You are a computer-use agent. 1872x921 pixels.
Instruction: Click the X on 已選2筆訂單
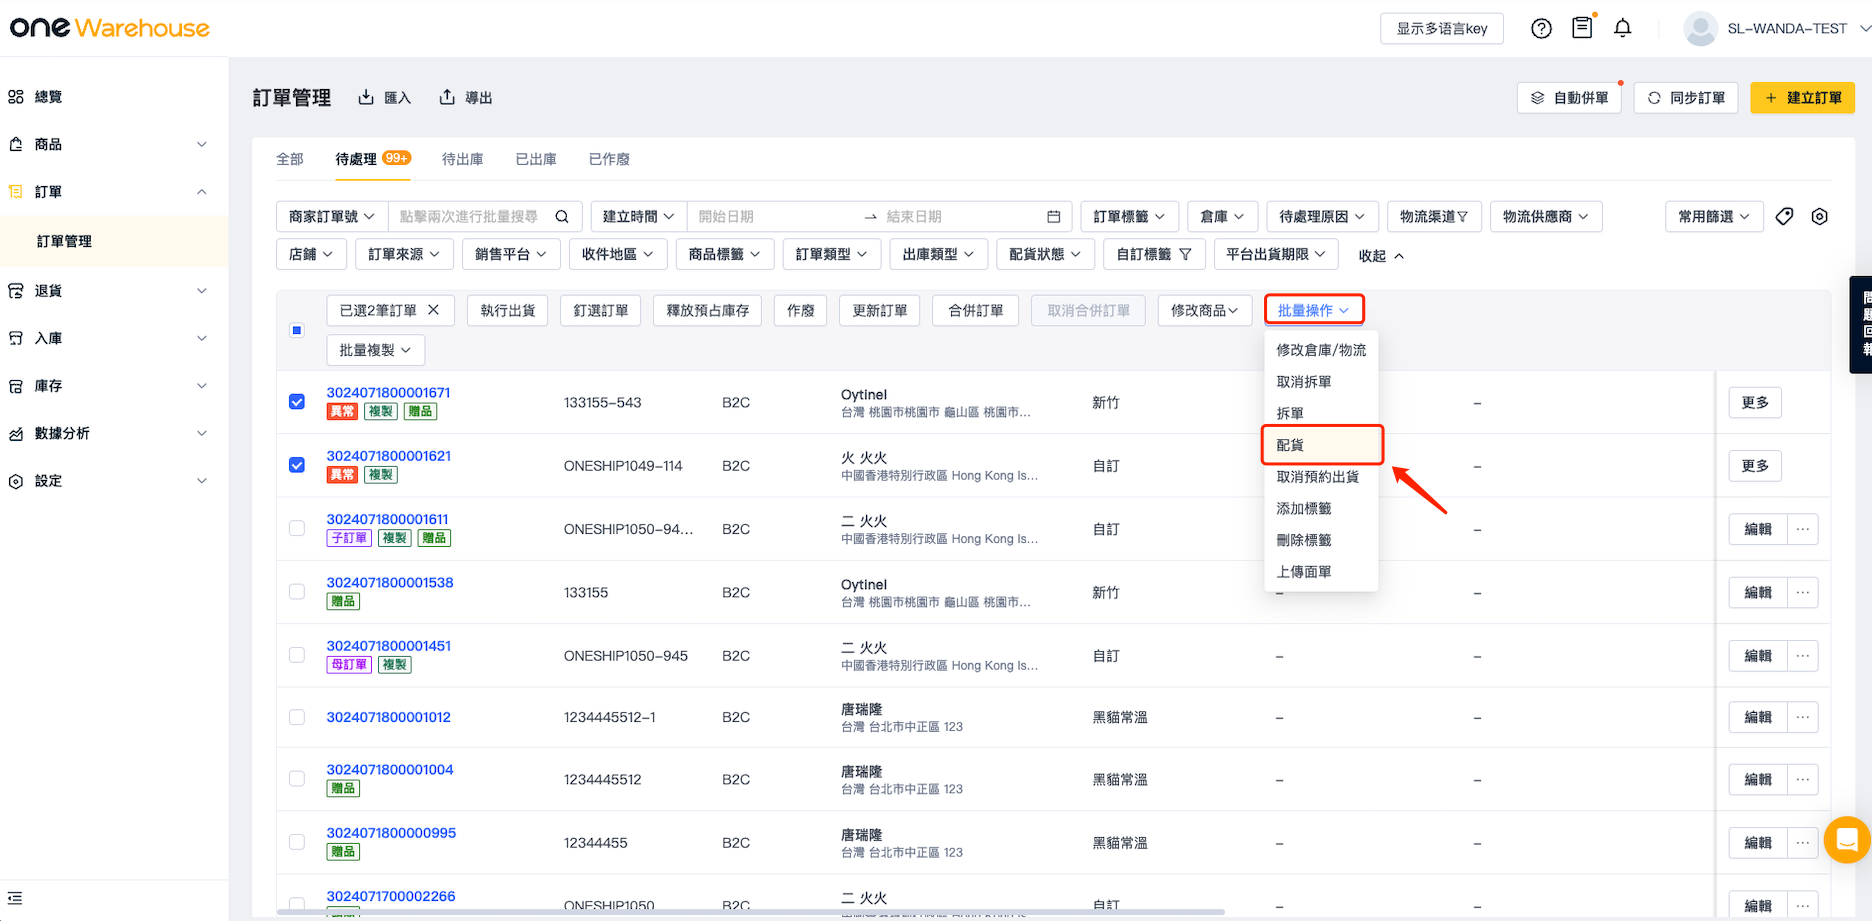click(x=433, y=310)
